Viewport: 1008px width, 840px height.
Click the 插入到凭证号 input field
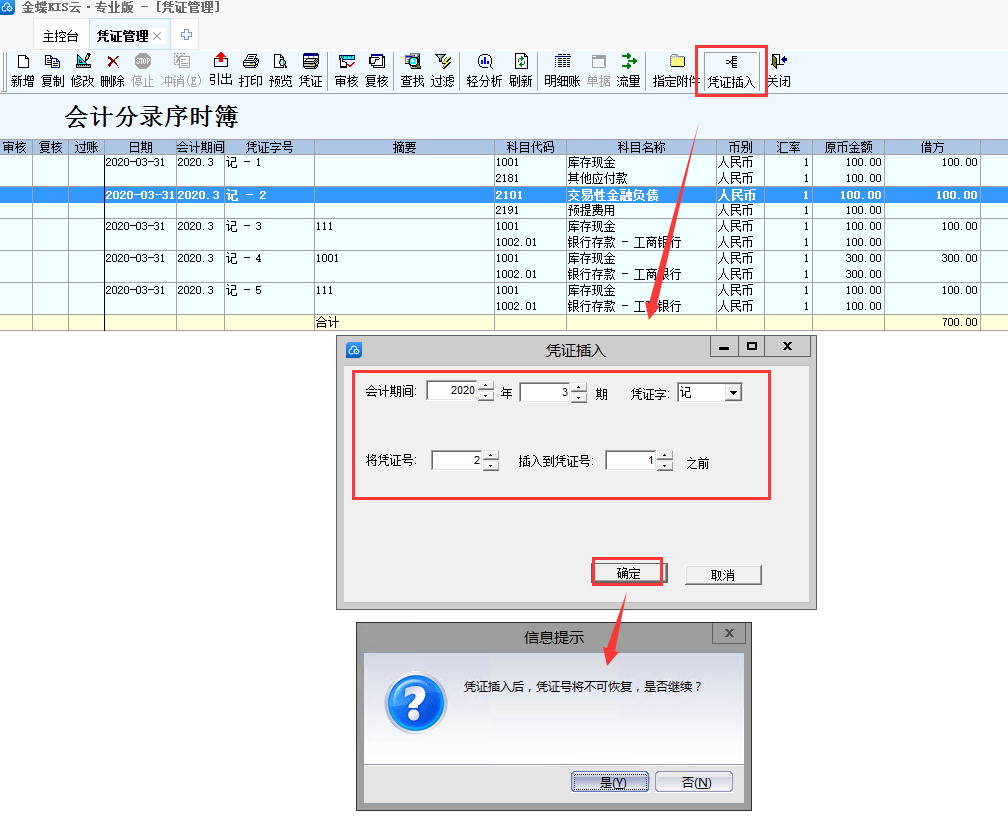click(631, 460)
